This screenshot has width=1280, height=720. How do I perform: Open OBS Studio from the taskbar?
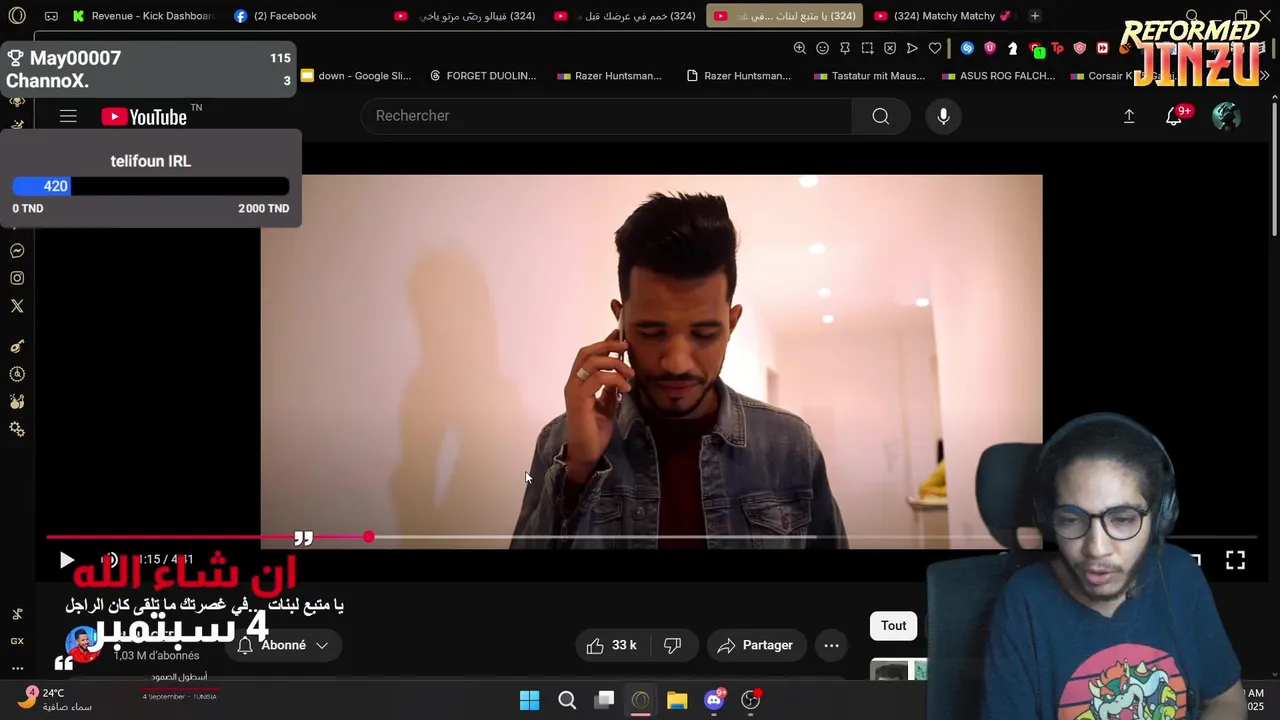(750, 700)
